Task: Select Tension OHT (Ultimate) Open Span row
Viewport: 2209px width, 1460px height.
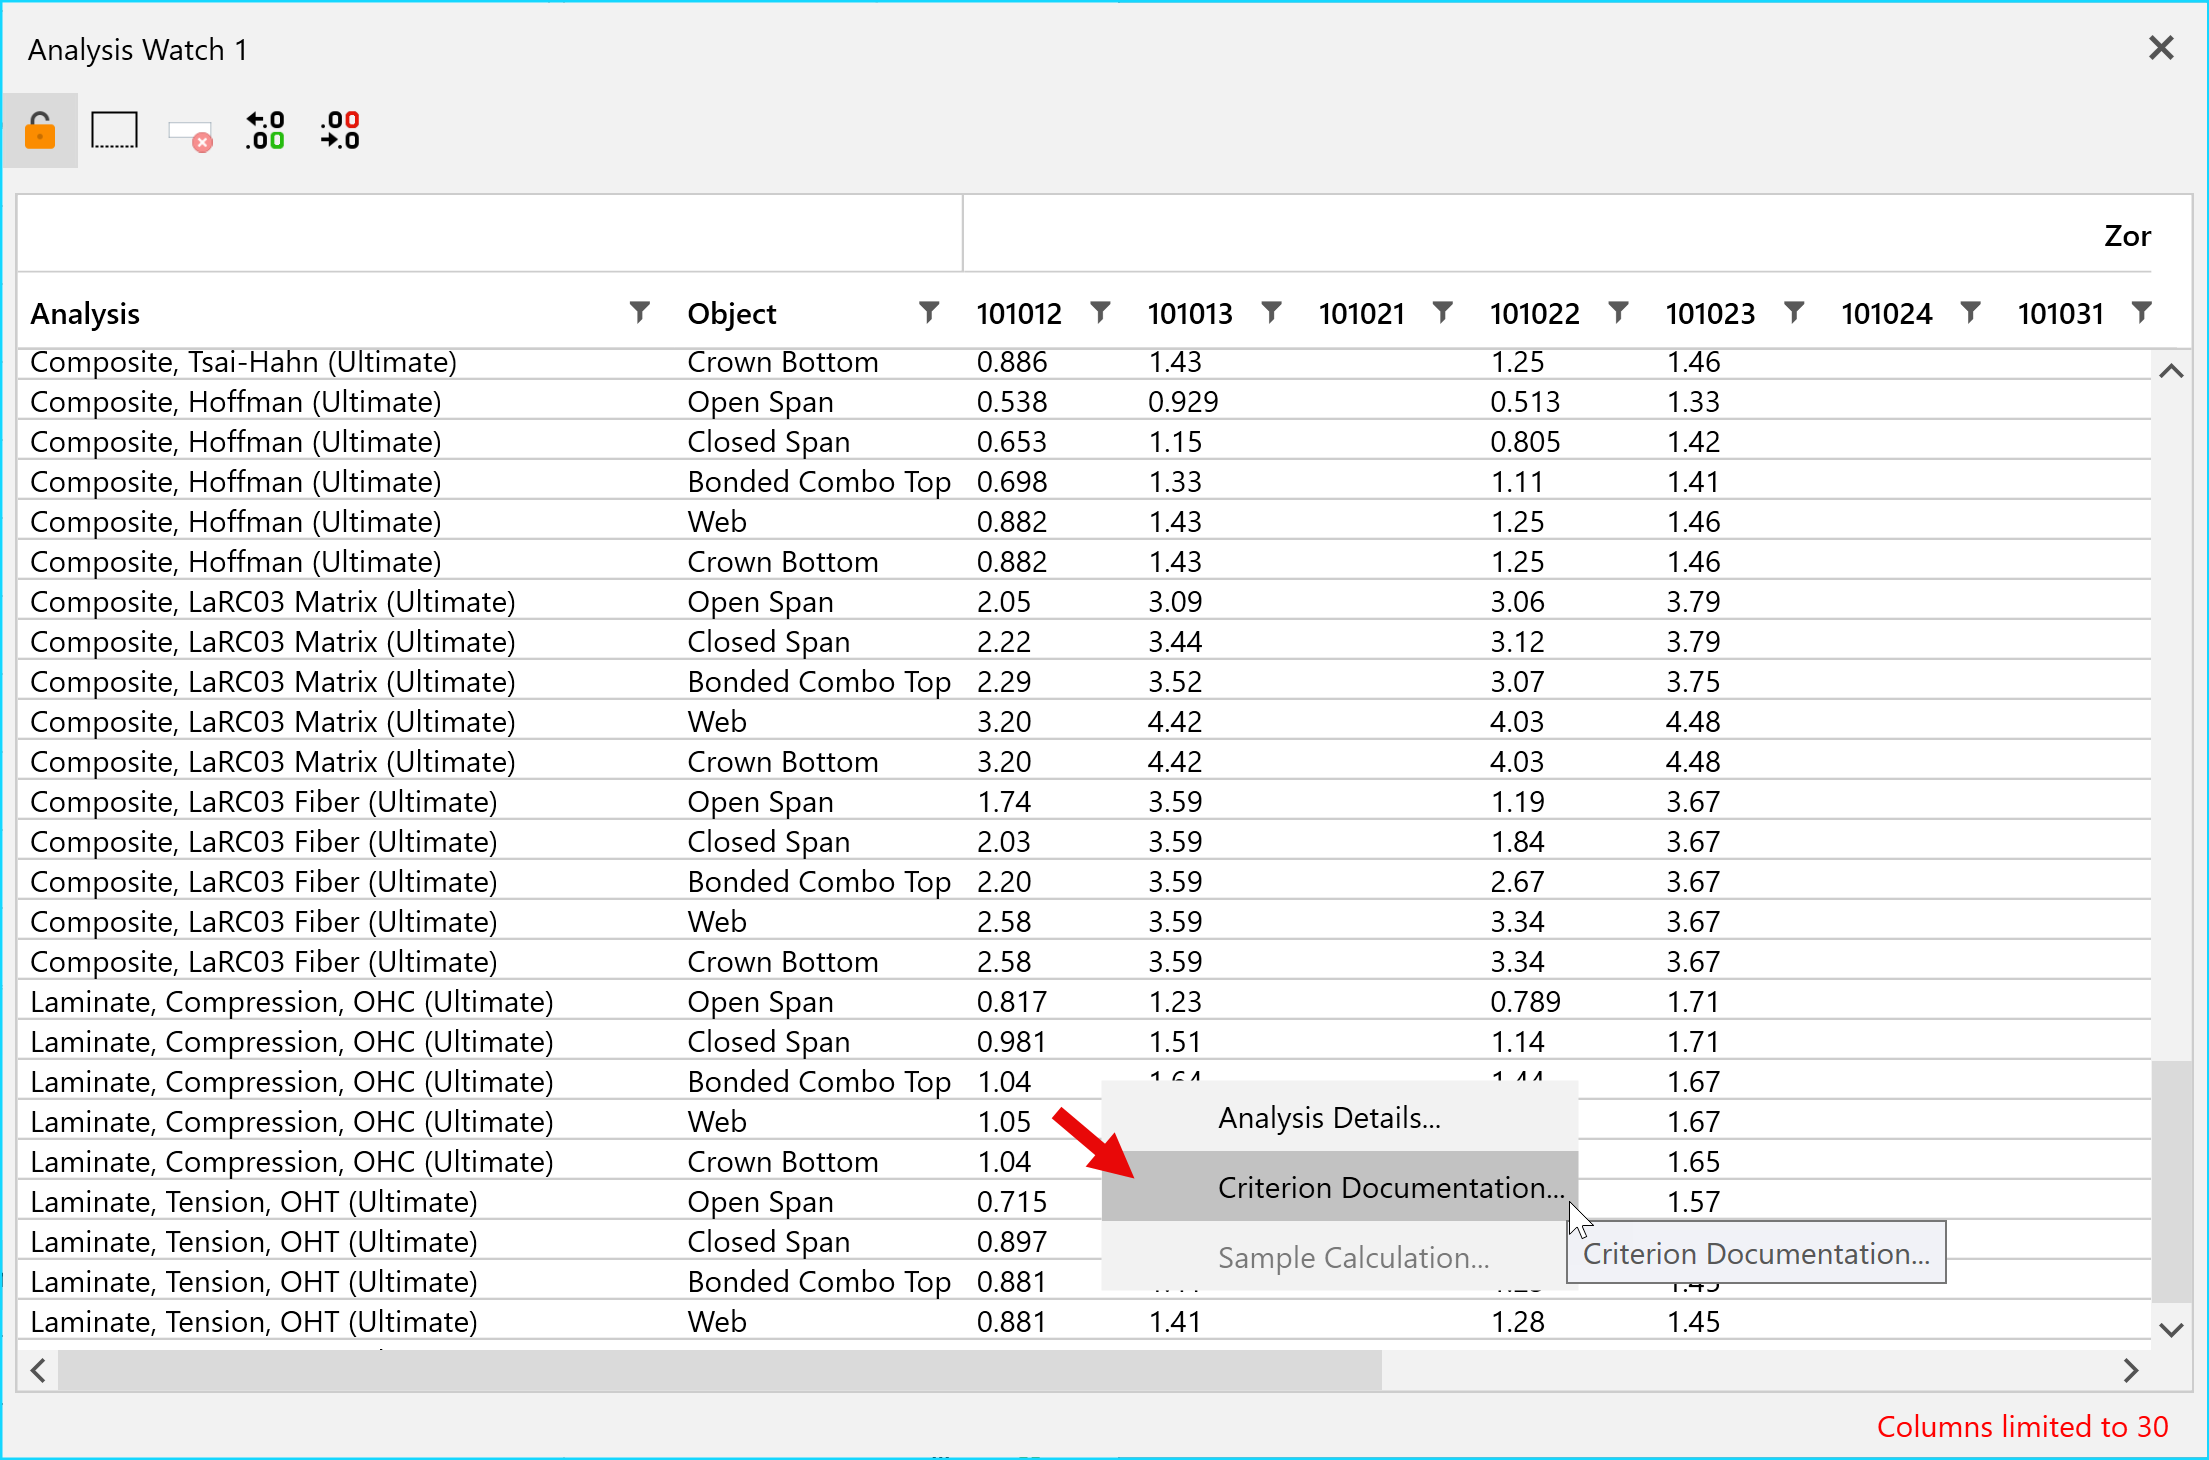Action: click(1084, 1201)
